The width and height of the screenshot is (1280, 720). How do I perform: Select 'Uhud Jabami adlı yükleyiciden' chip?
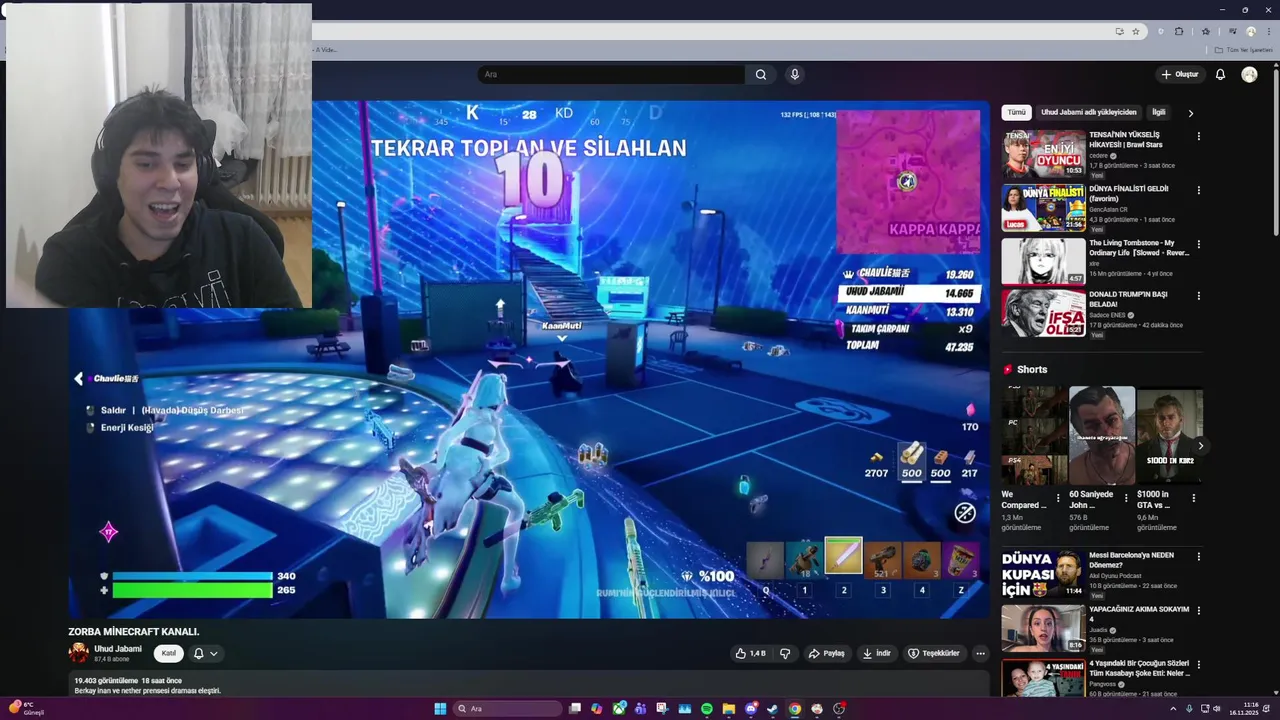click(x=1088, y=113)
